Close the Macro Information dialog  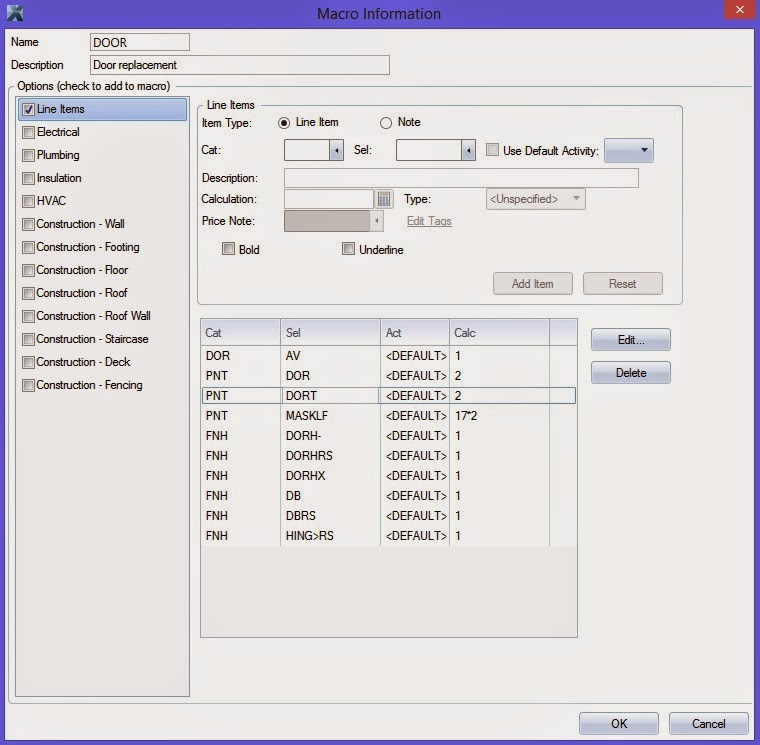coord(739,10)
